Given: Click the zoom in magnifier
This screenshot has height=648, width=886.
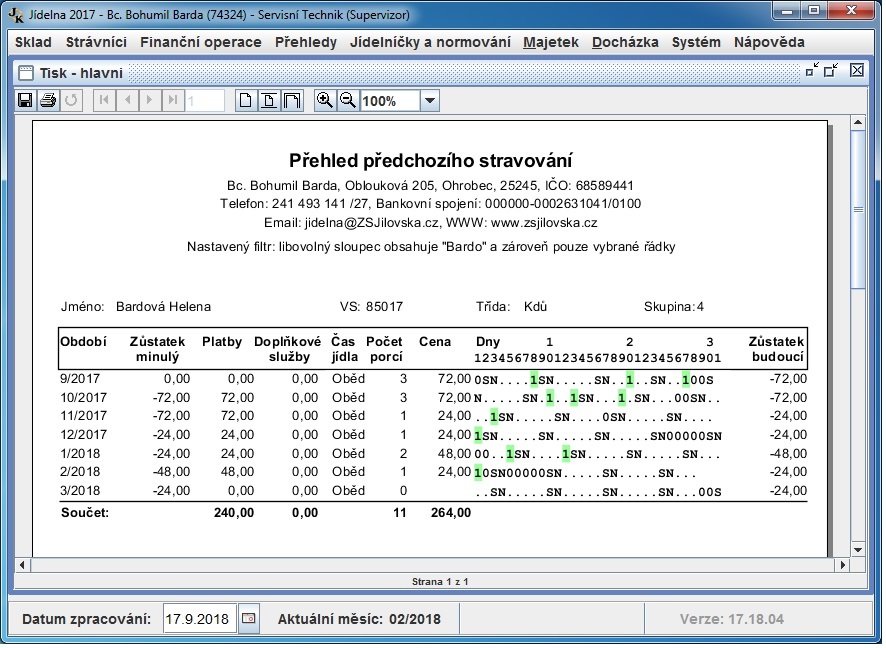Looking at the screenshot, I should click(x=324, y=101).
